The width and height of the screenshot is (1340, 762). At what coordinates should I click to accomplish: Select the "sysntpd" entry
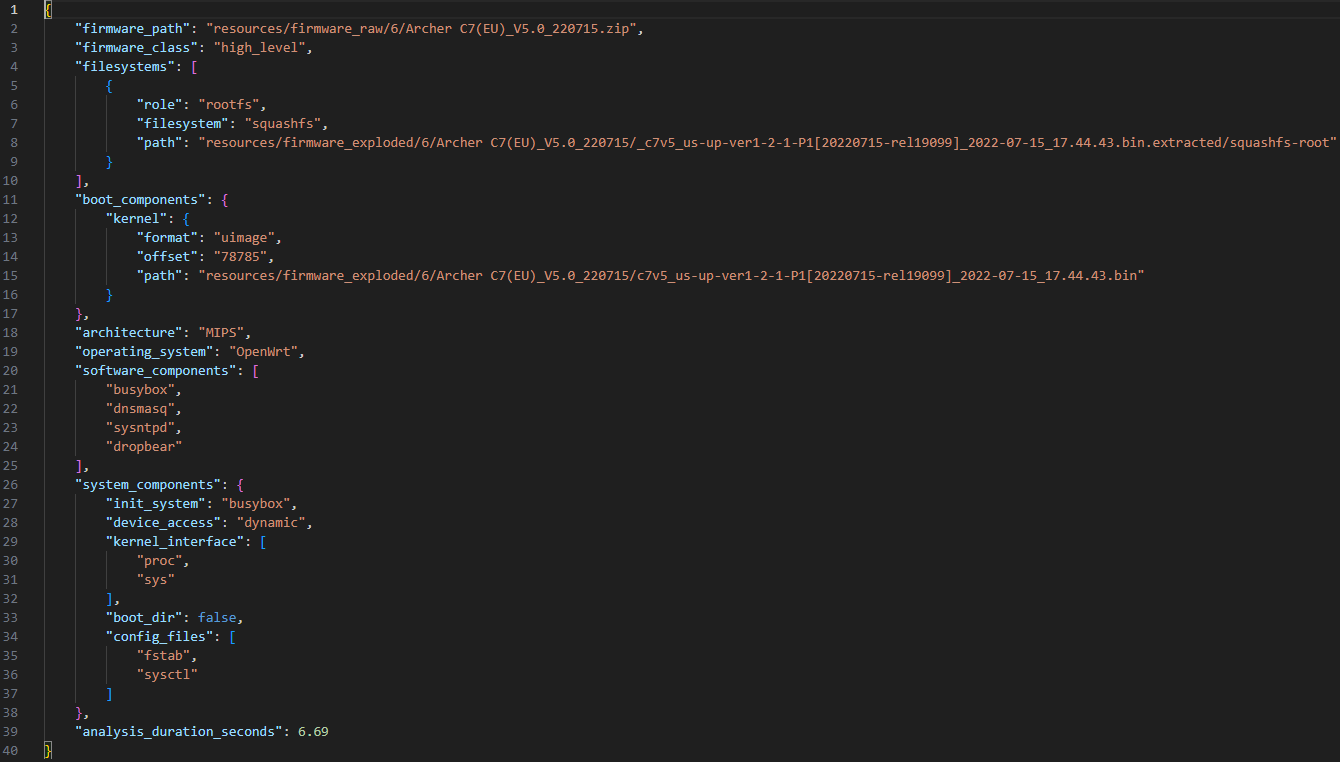141,427
